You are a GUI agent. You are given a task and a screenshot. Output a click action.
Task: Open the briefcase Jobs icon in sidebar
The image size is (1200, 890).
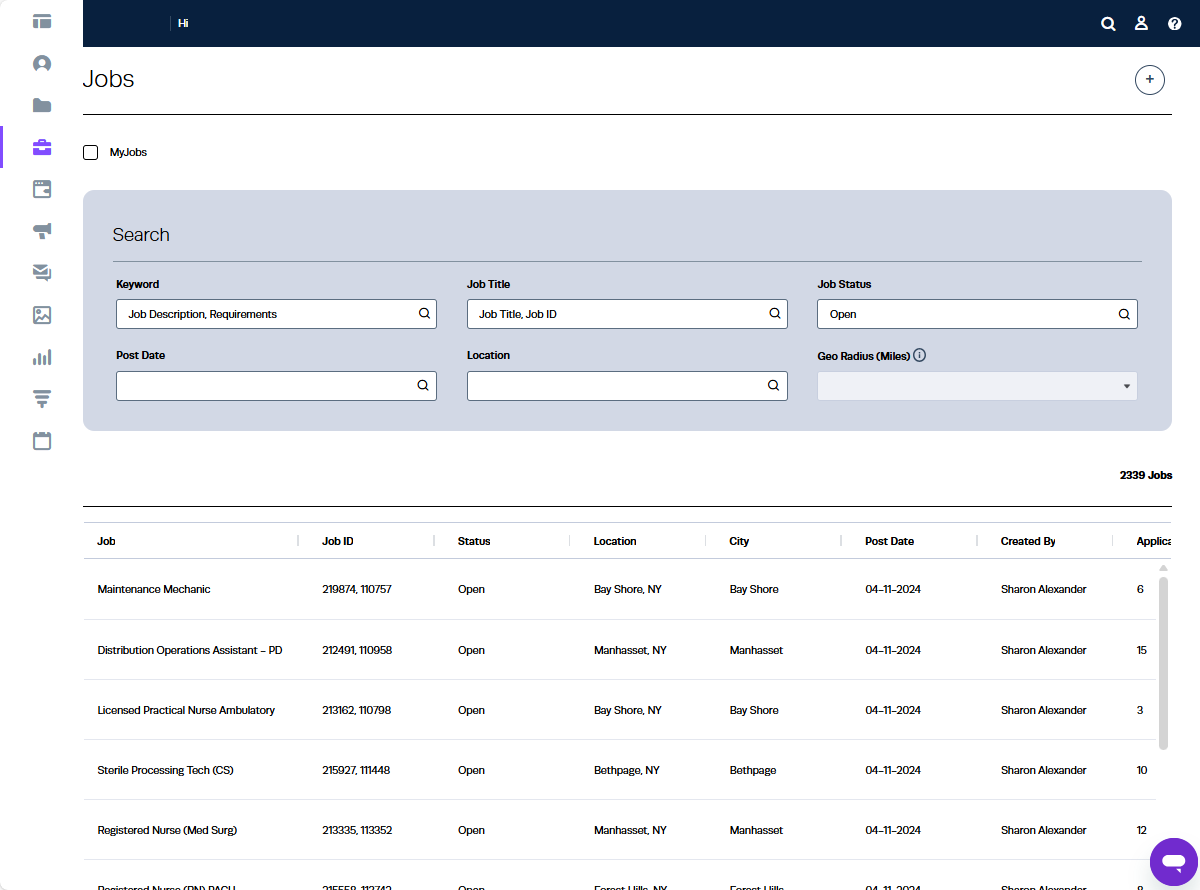(42, 148)
